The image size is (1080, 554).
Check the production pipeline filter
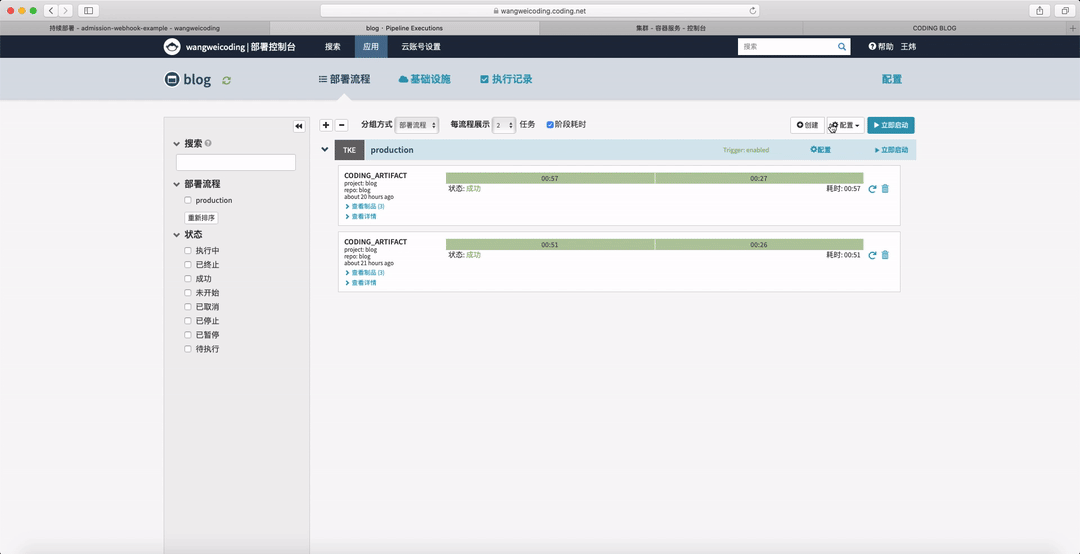point(187,201)
